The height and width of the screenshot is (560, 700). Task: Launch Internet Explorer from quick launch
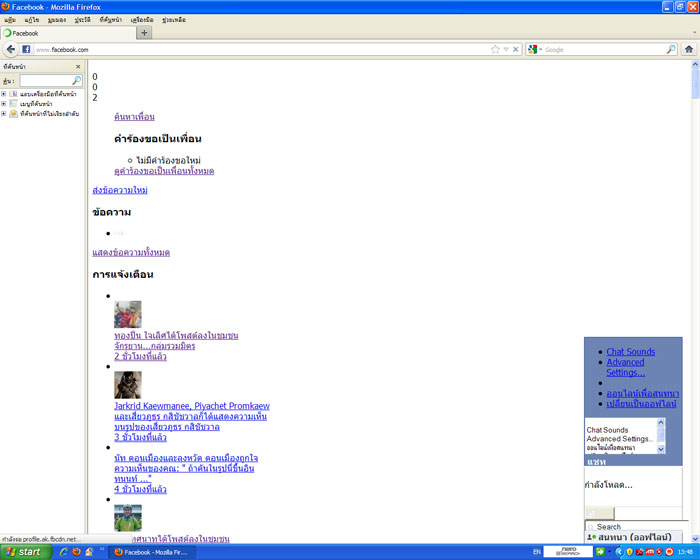coord(64,552)
